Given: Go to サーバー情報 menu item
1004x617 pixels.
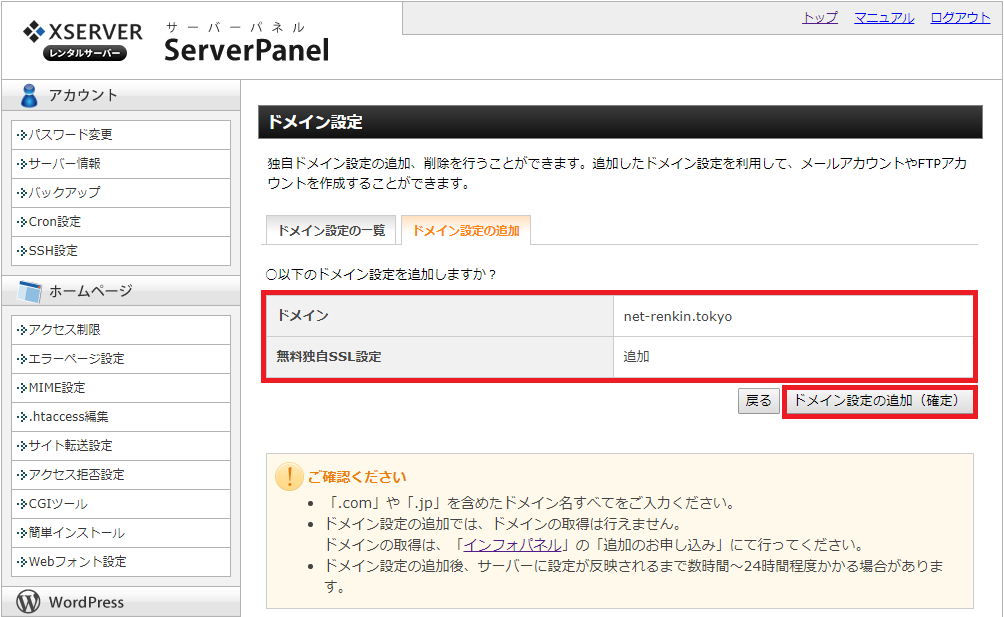Looking at the screenshot, I should click(64, 164).
